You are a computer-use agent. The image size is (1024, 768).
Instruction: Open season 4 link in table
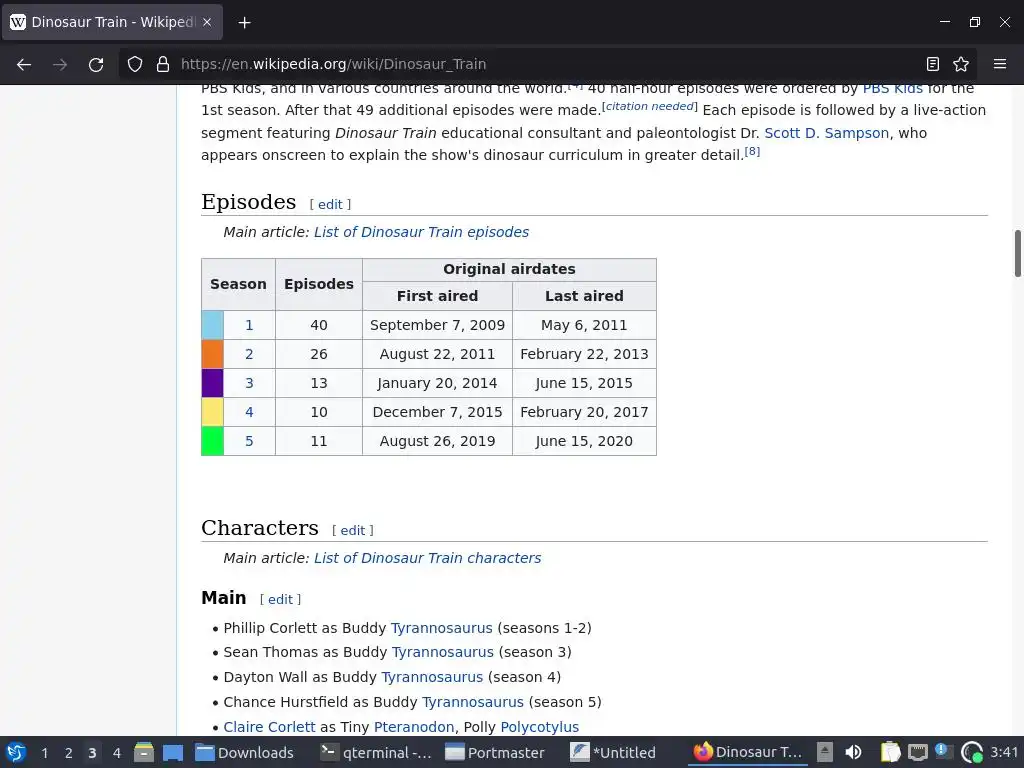click(x=249, y=412)
